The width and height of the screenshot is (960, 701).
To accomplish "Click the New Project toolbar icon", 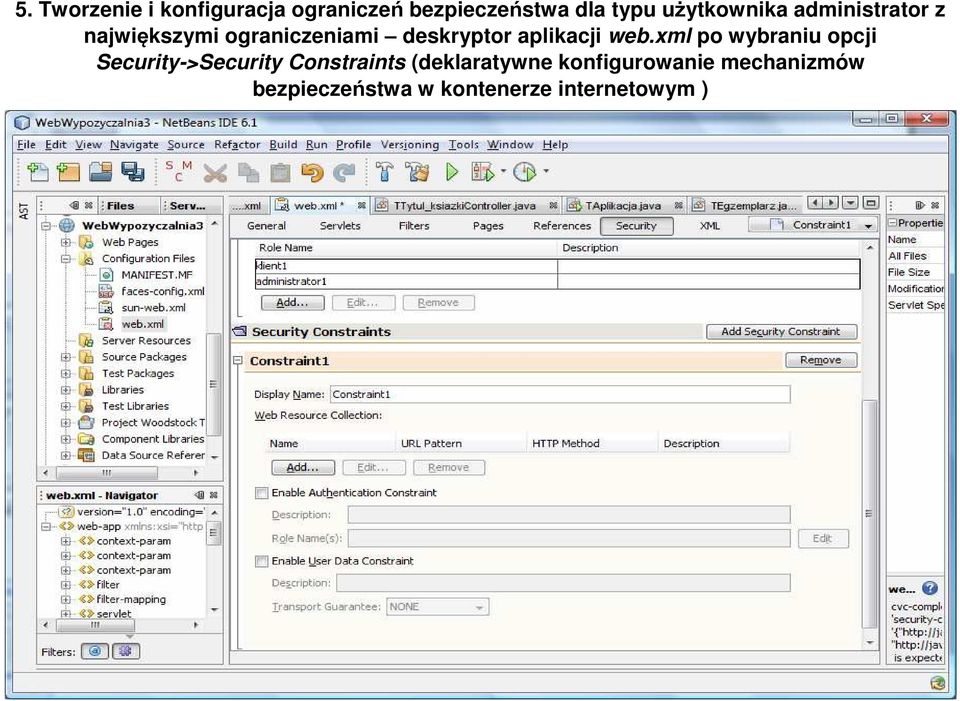I will point(68,172).
